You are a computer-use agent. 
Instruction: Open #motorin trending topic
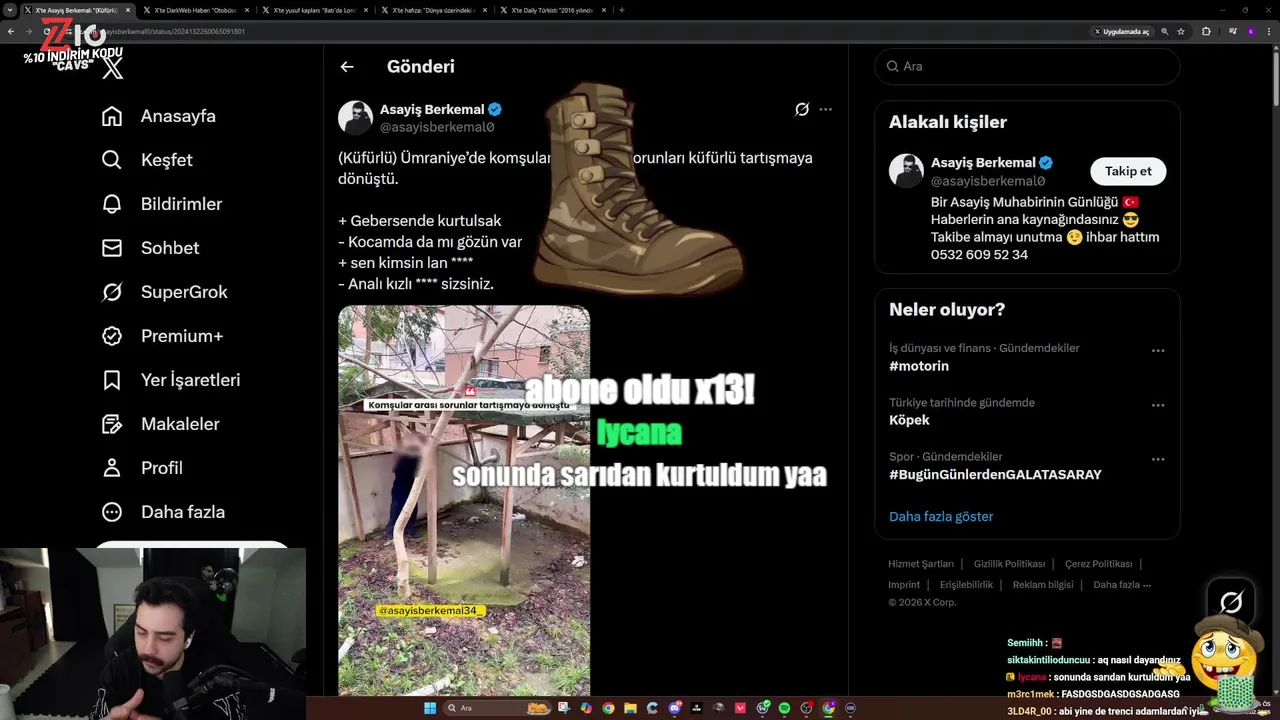(919, 366)
